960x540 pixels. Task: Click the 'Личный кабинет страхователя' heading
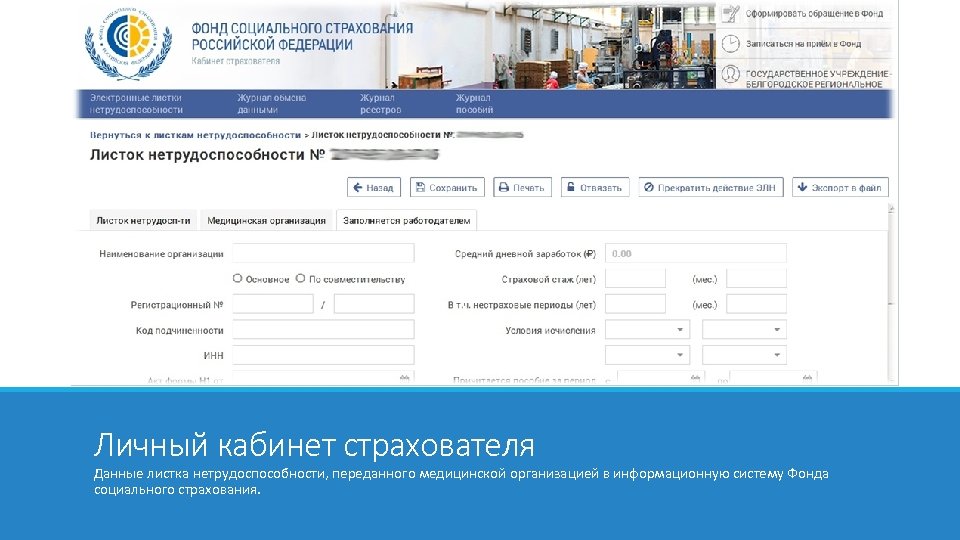[314, 445]
